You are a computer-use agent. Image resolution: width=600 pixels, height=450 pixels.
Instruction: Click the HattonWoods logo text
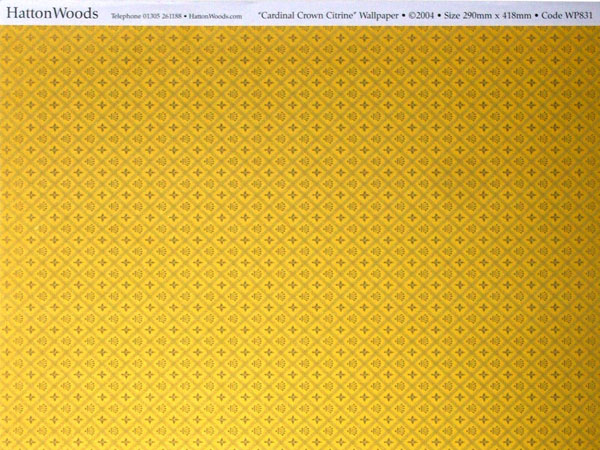[x=49, y=14]
